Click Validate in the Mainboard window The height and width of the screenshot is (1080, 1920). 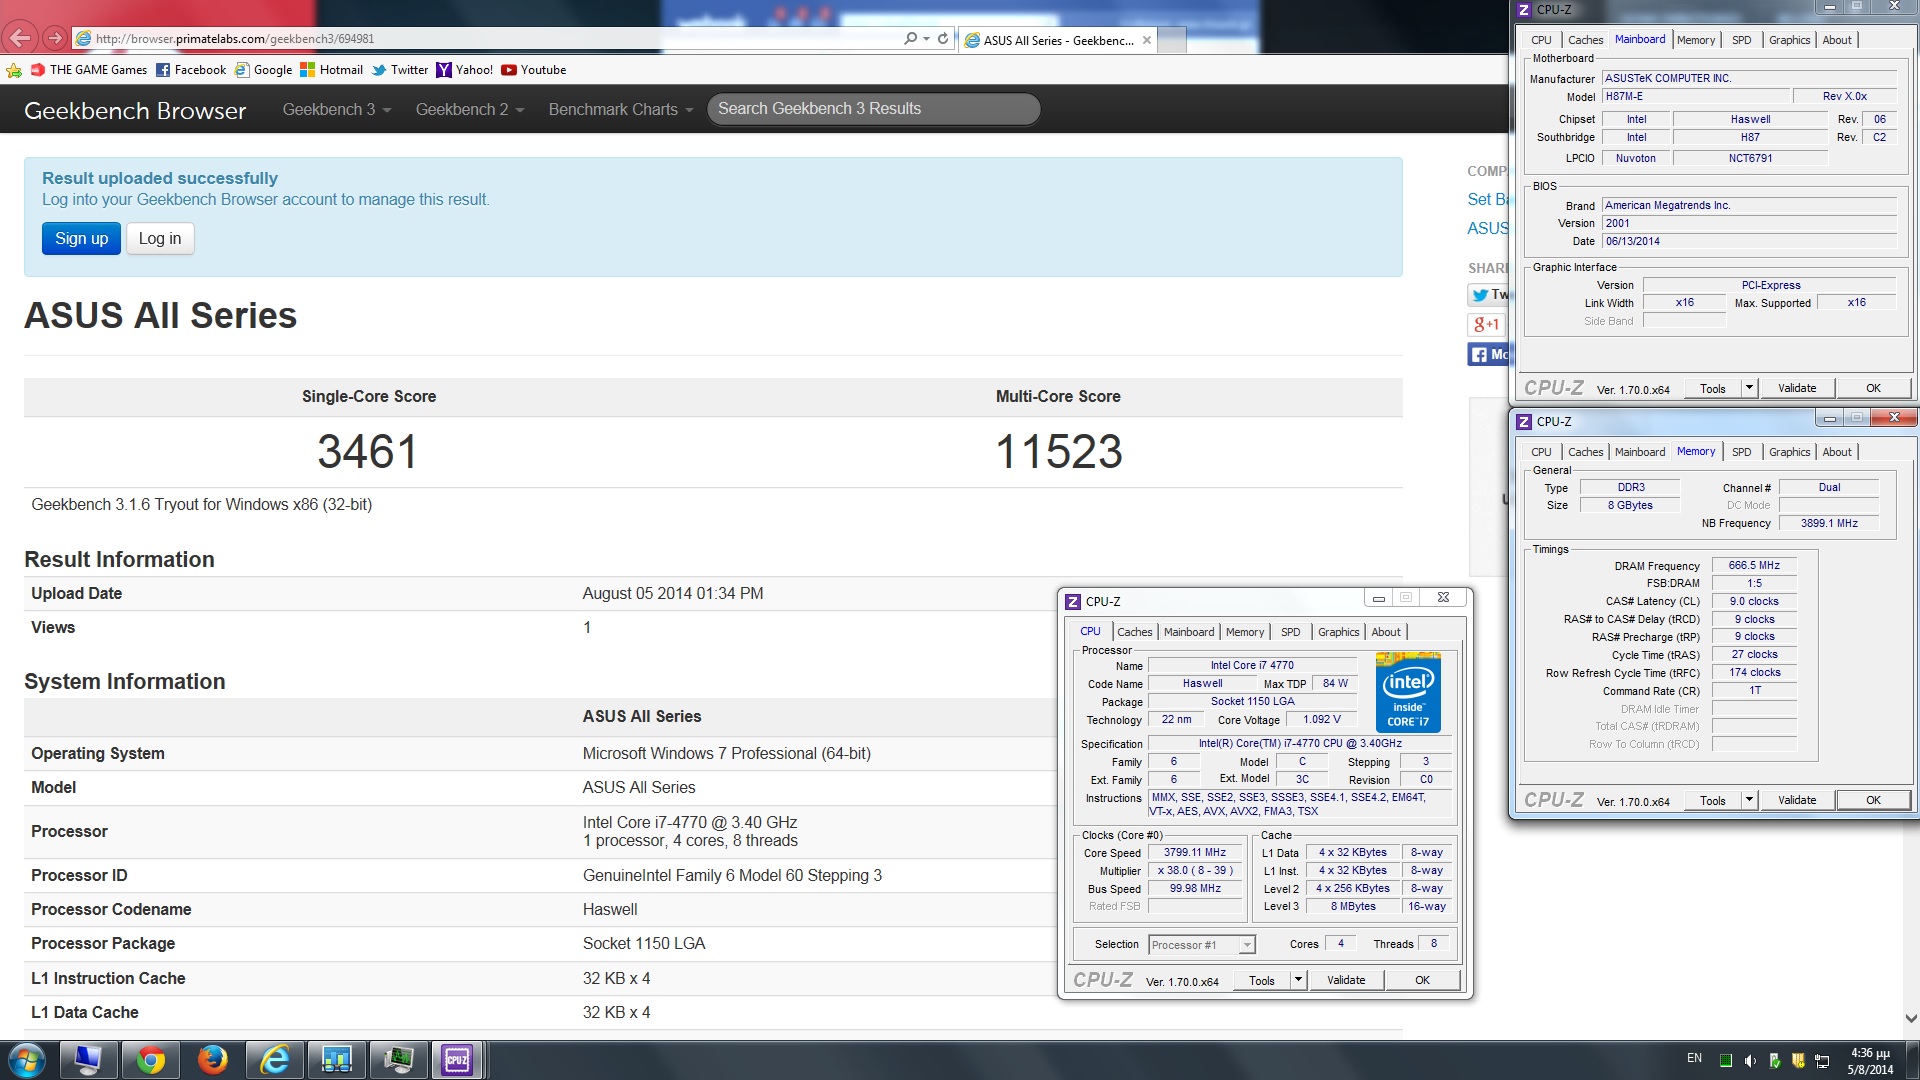coord(1797,388)
